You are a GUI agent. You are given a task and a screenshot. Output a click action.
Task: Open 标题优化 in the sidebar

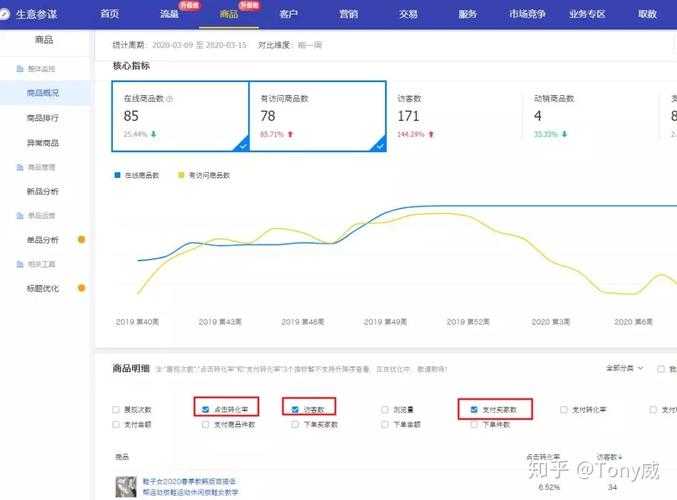pos(43,288)
